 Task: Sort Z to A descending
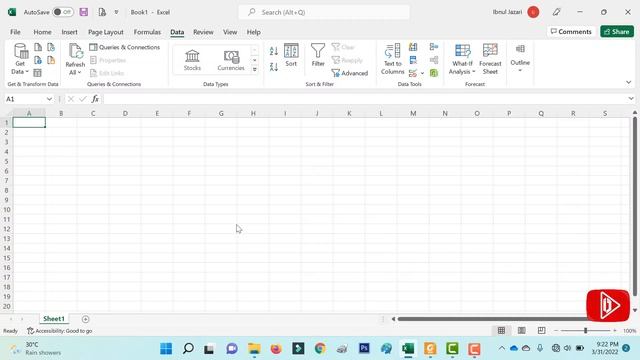[x=274, y=67]
